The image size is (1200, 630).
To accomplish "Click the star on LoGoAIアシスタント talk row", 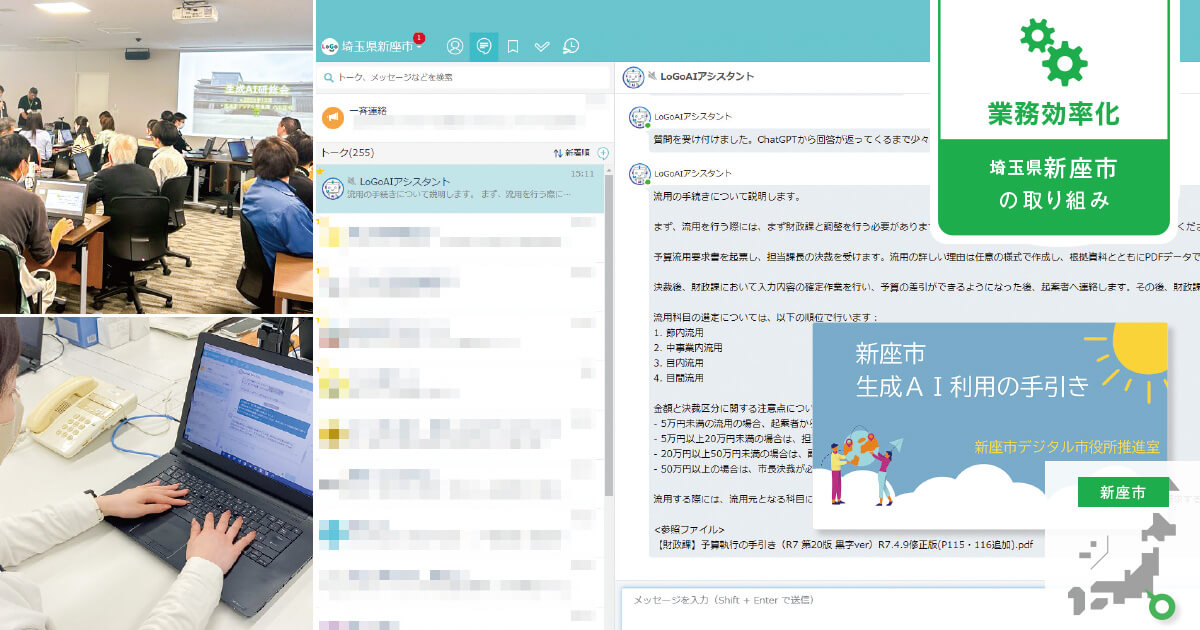I will point(321,170).
